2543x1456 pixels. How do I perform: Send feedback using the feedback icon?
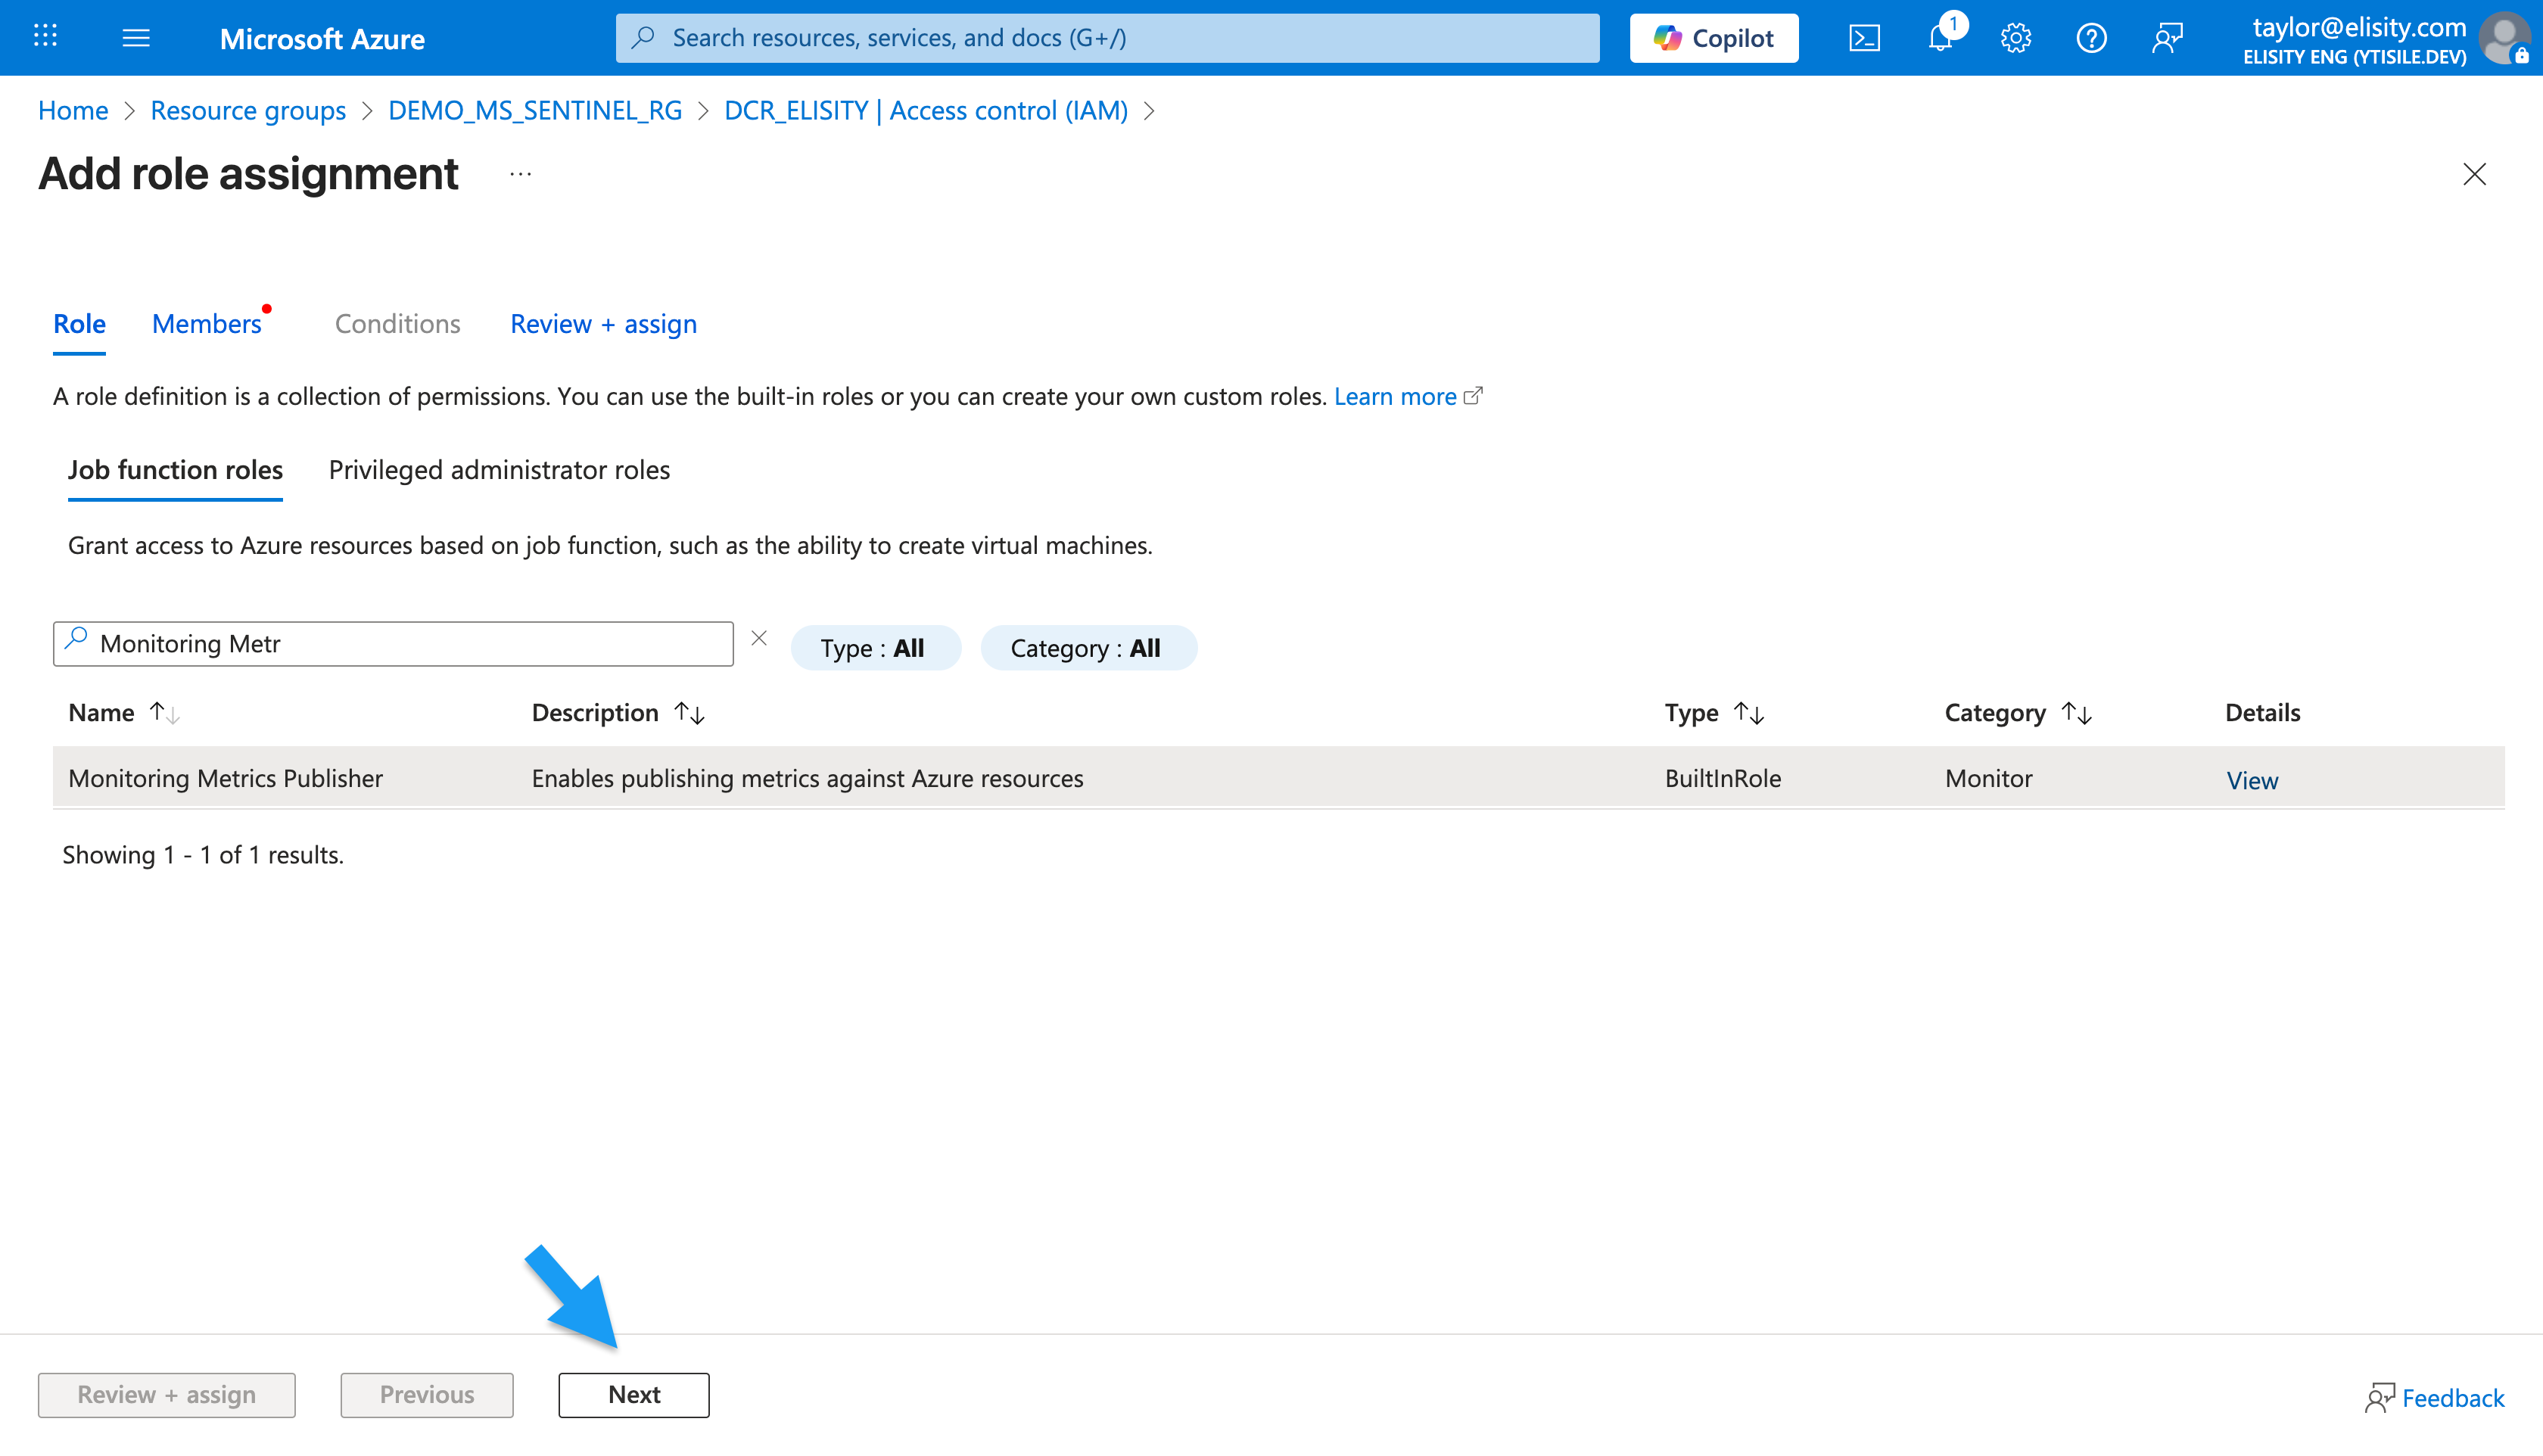point(2167,37)
